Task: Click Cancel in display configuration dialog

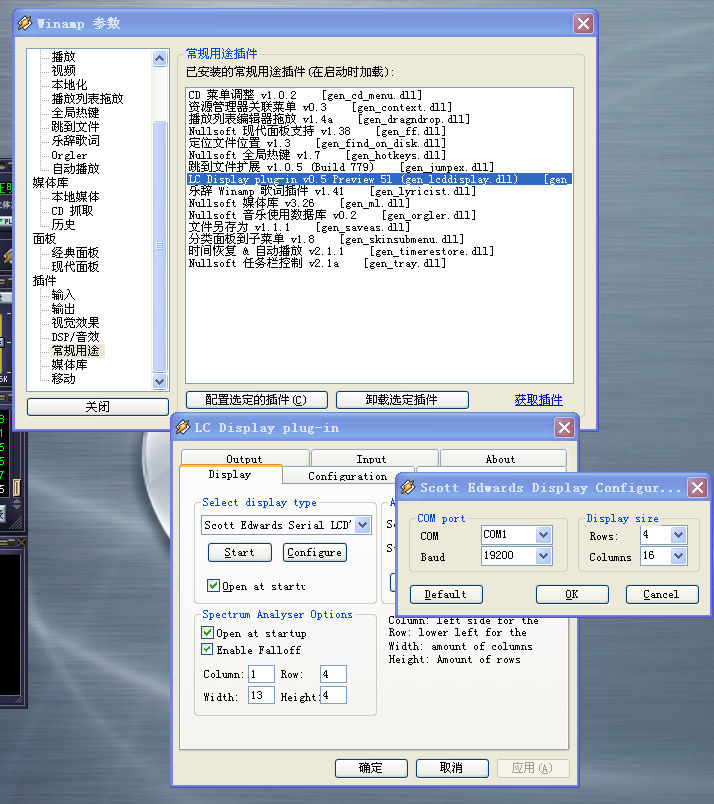Action: coord(662,594)
